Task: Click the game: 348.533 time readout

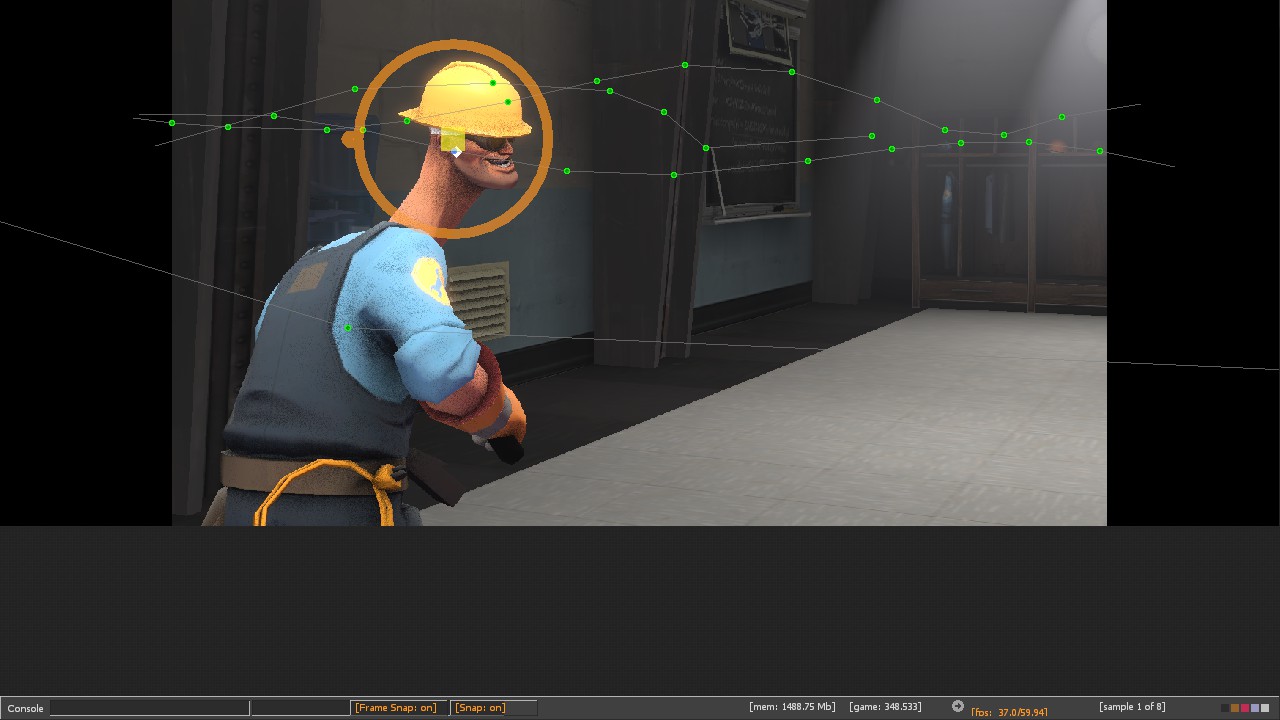Action: (x=885, y=707)
